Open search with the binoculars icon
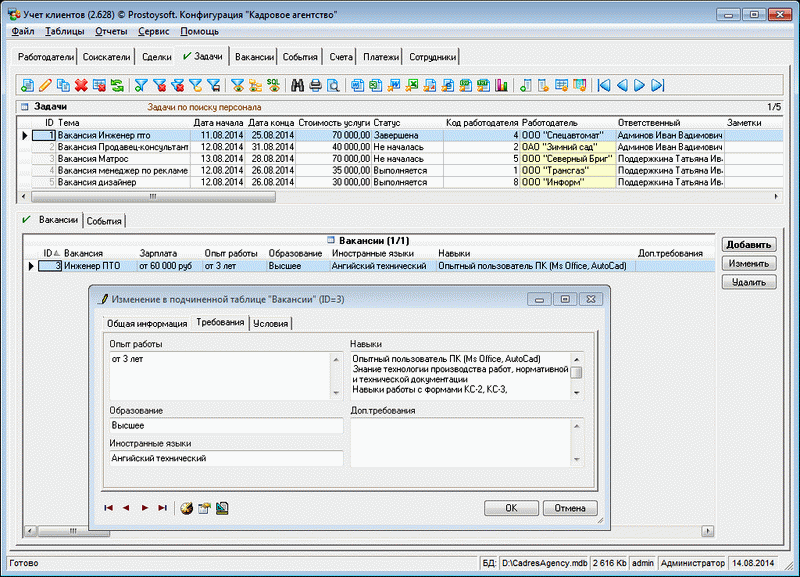This screenshot has width=800, height=577. click(x=297, y=85)
